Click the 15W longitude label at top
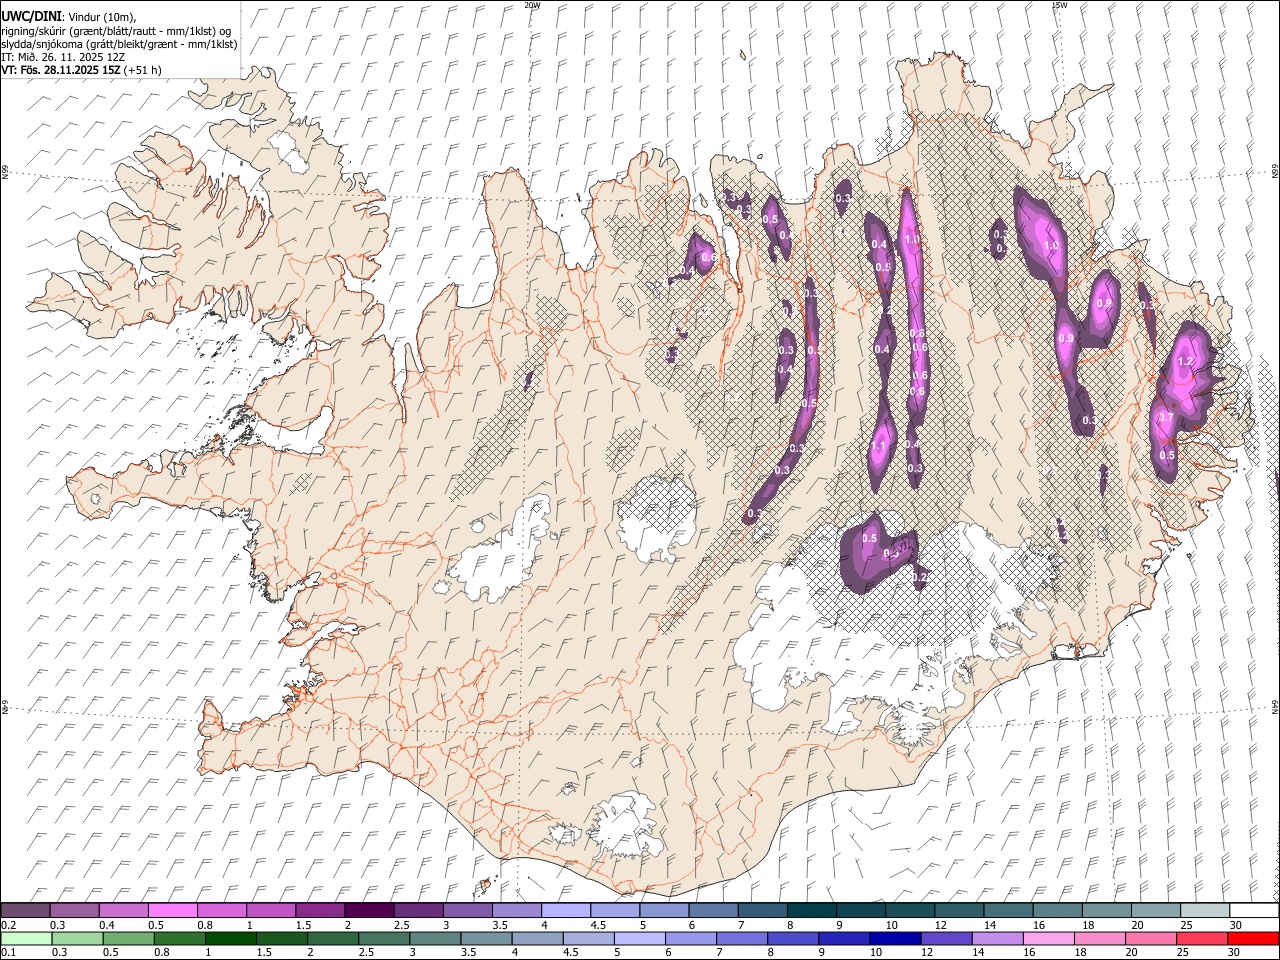 pyautogui.click(x=1059, y=5)
